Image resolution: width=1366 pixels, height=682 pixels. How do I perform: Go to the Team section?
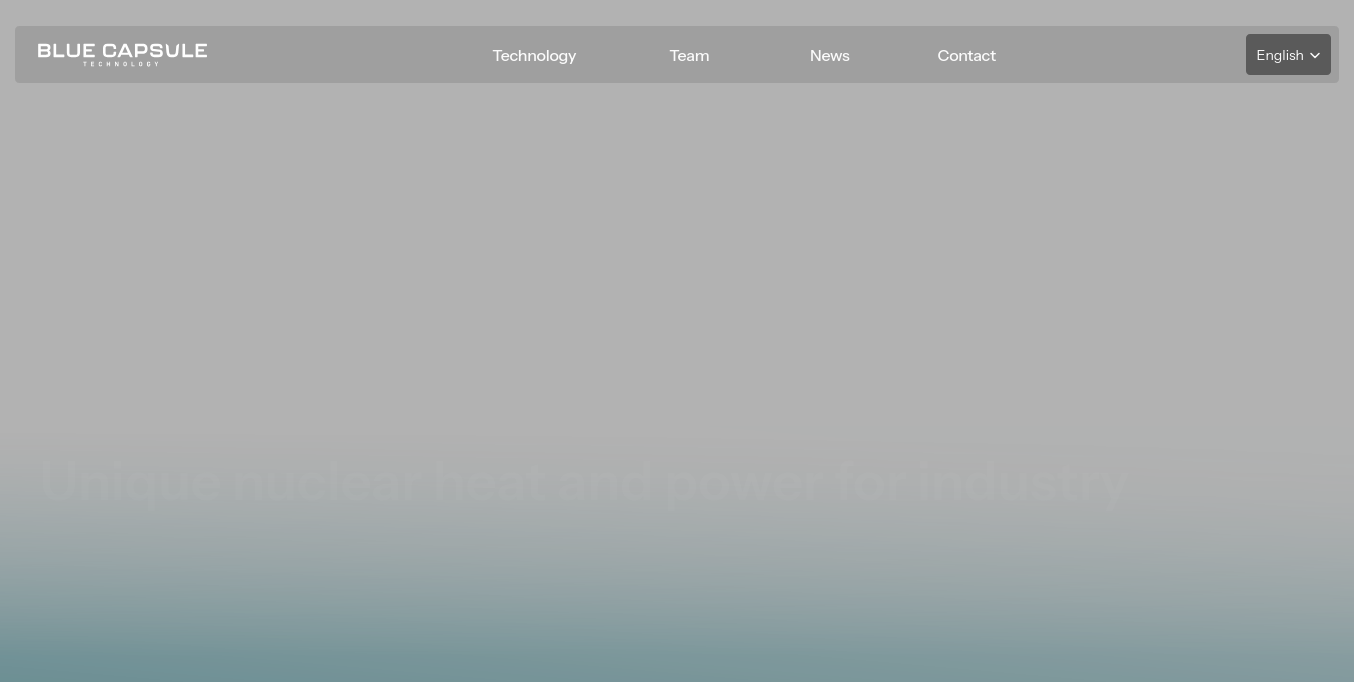(x=689, y=55)
